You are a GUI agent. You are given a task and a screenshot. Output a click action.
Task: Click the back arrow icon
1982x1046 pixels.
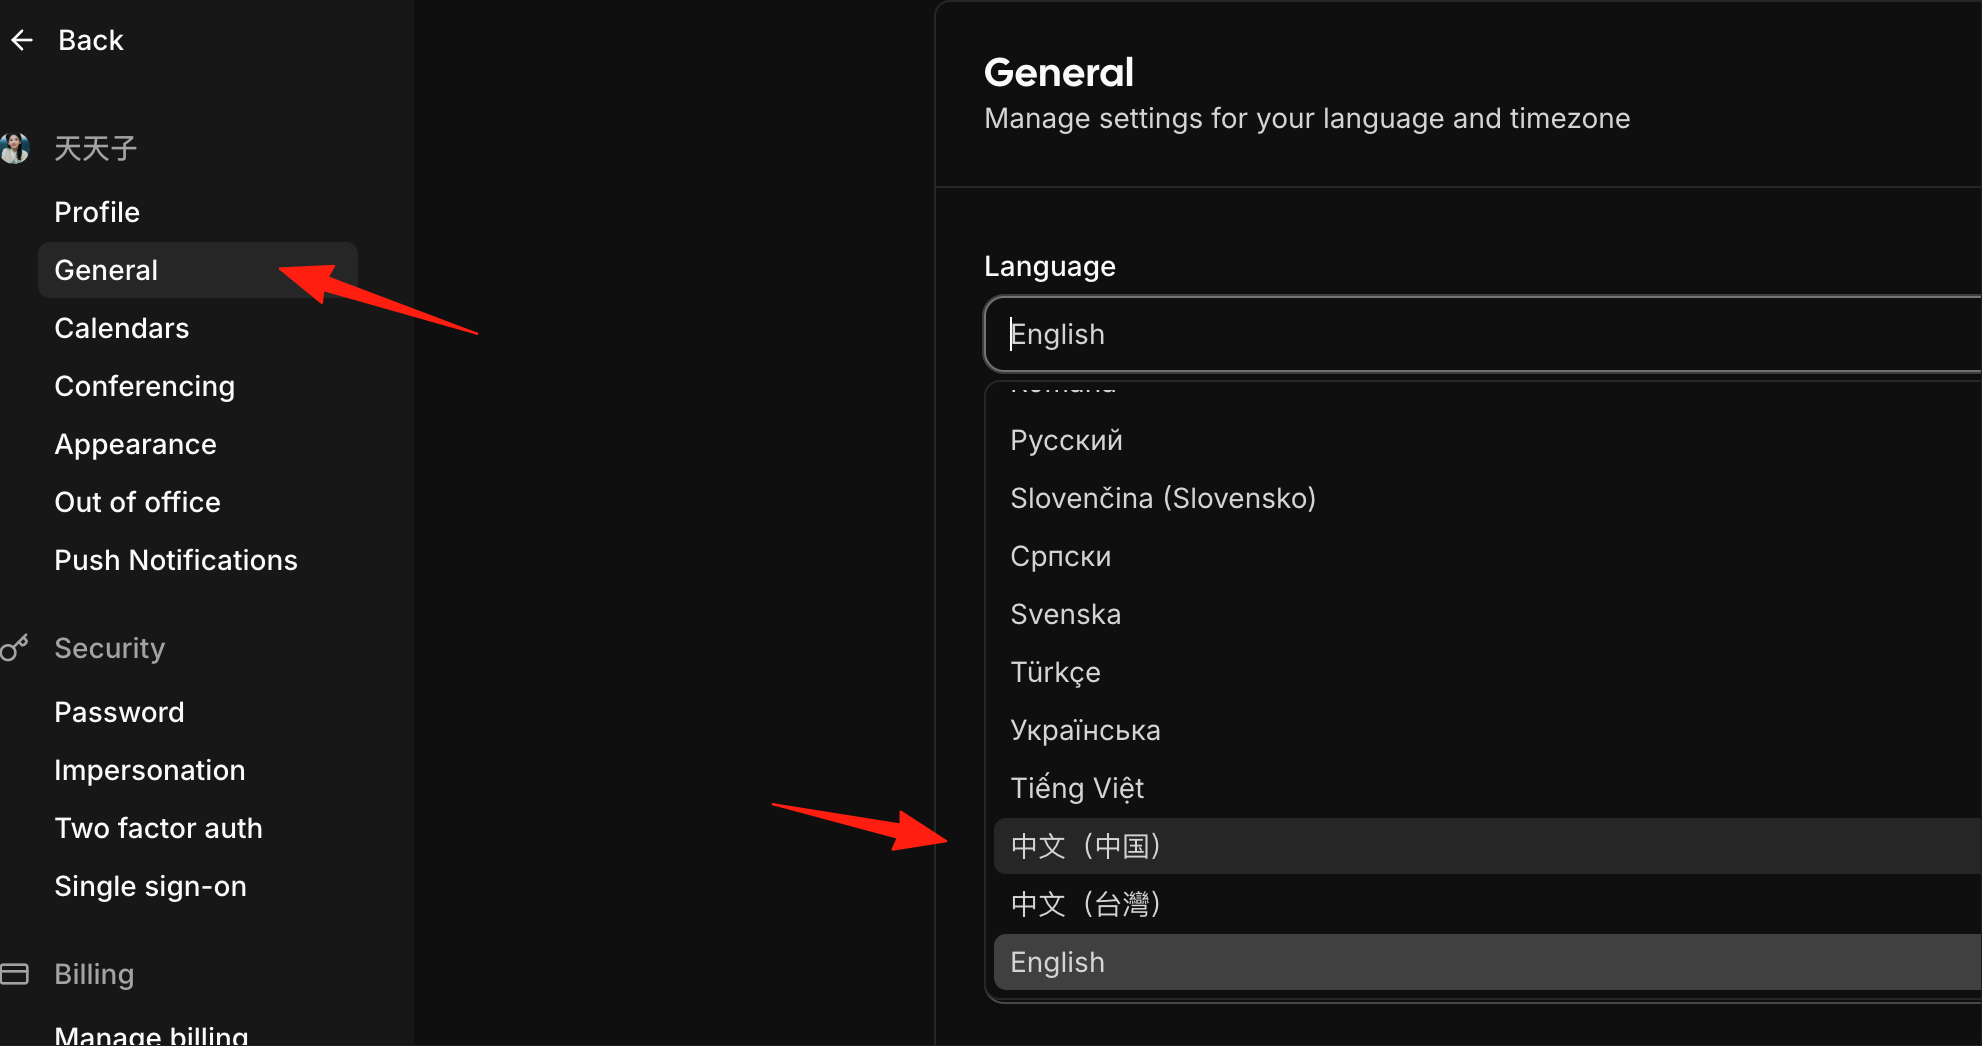tap(22, 40)
